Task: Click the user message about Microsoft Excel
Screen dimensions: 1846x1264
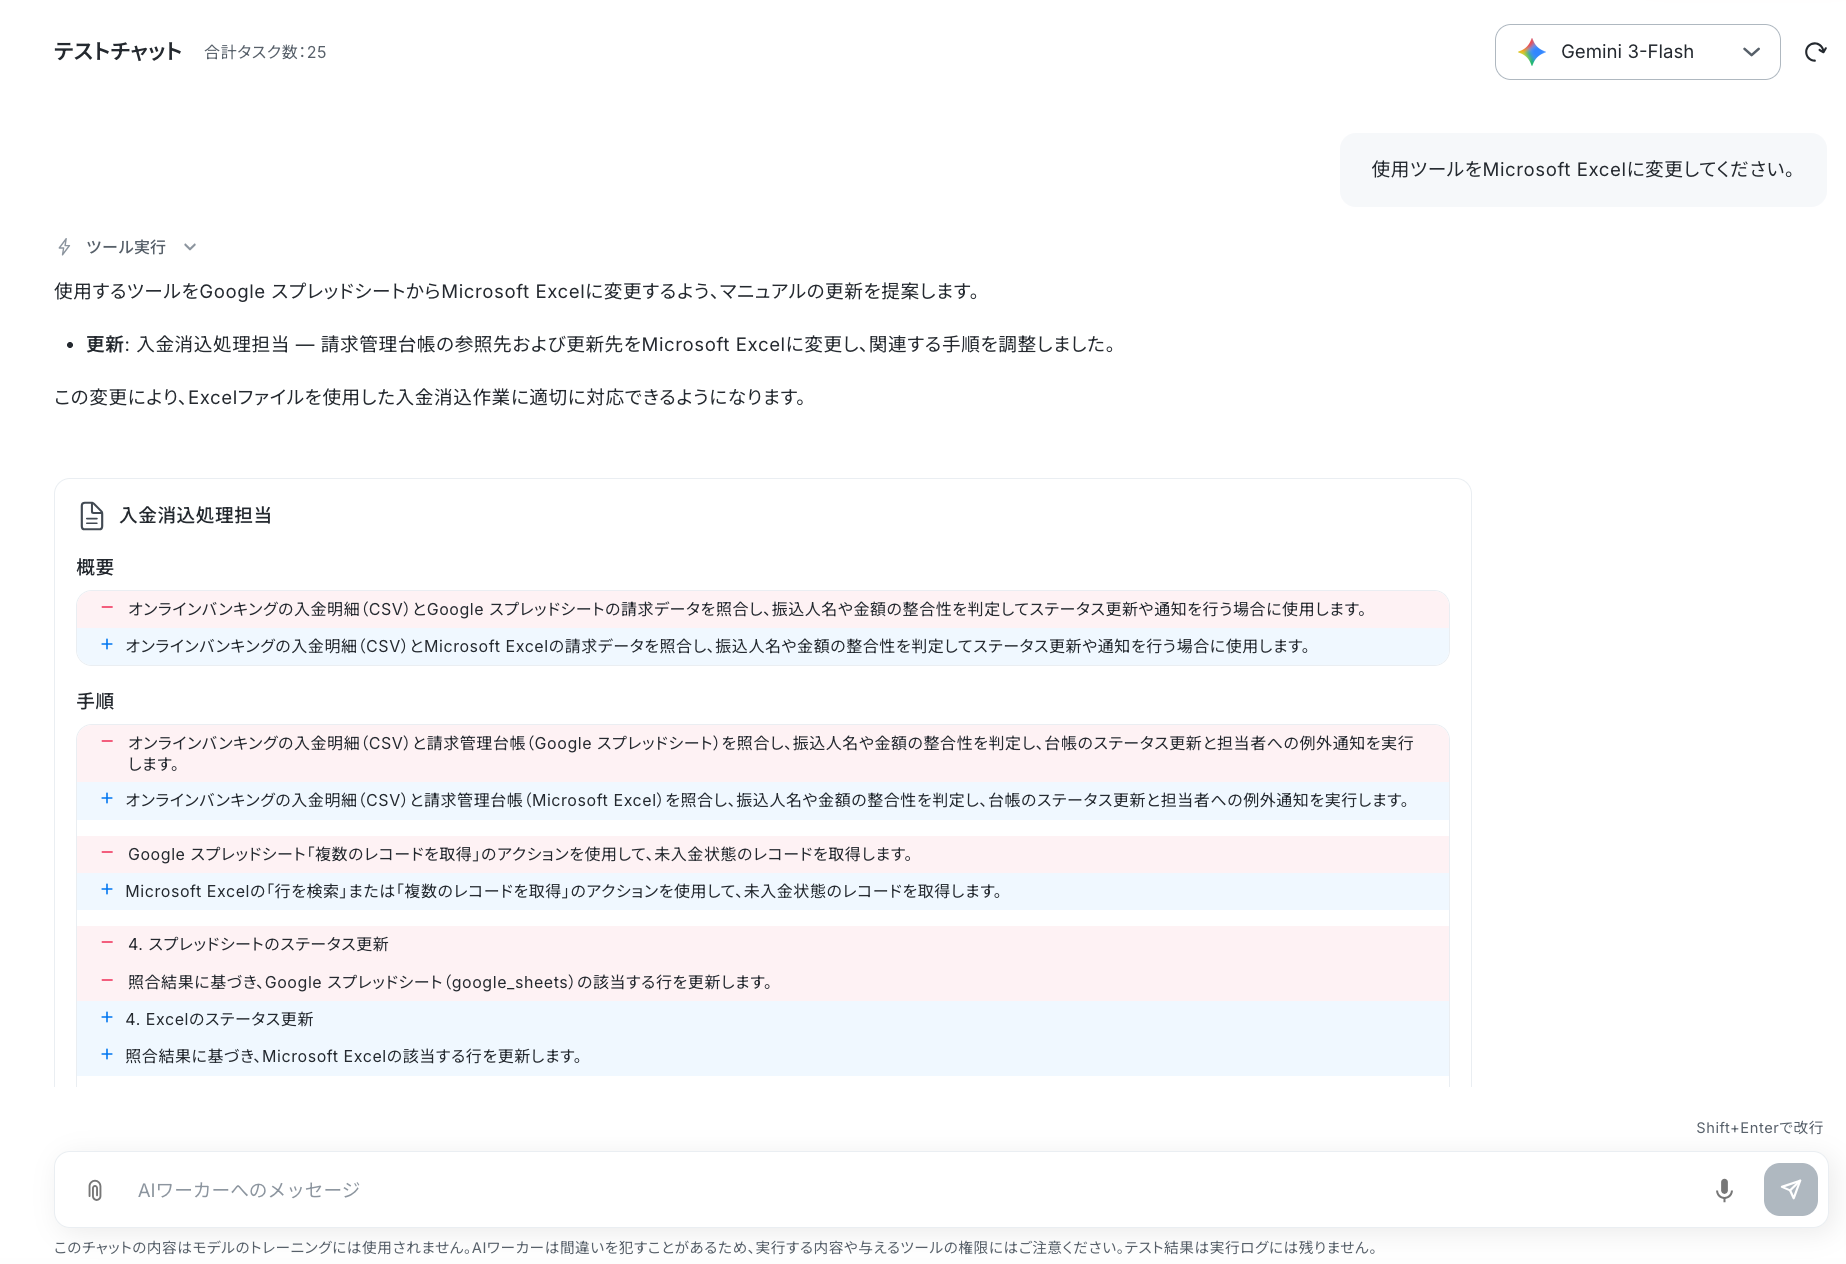Action: (x=1583, y=170)
